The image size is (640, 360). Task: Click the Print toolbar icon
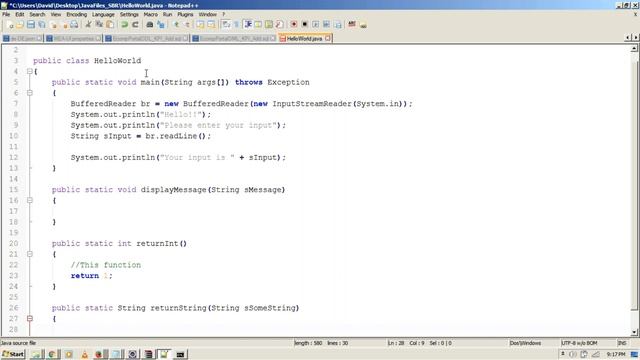[x=74, y=25]
